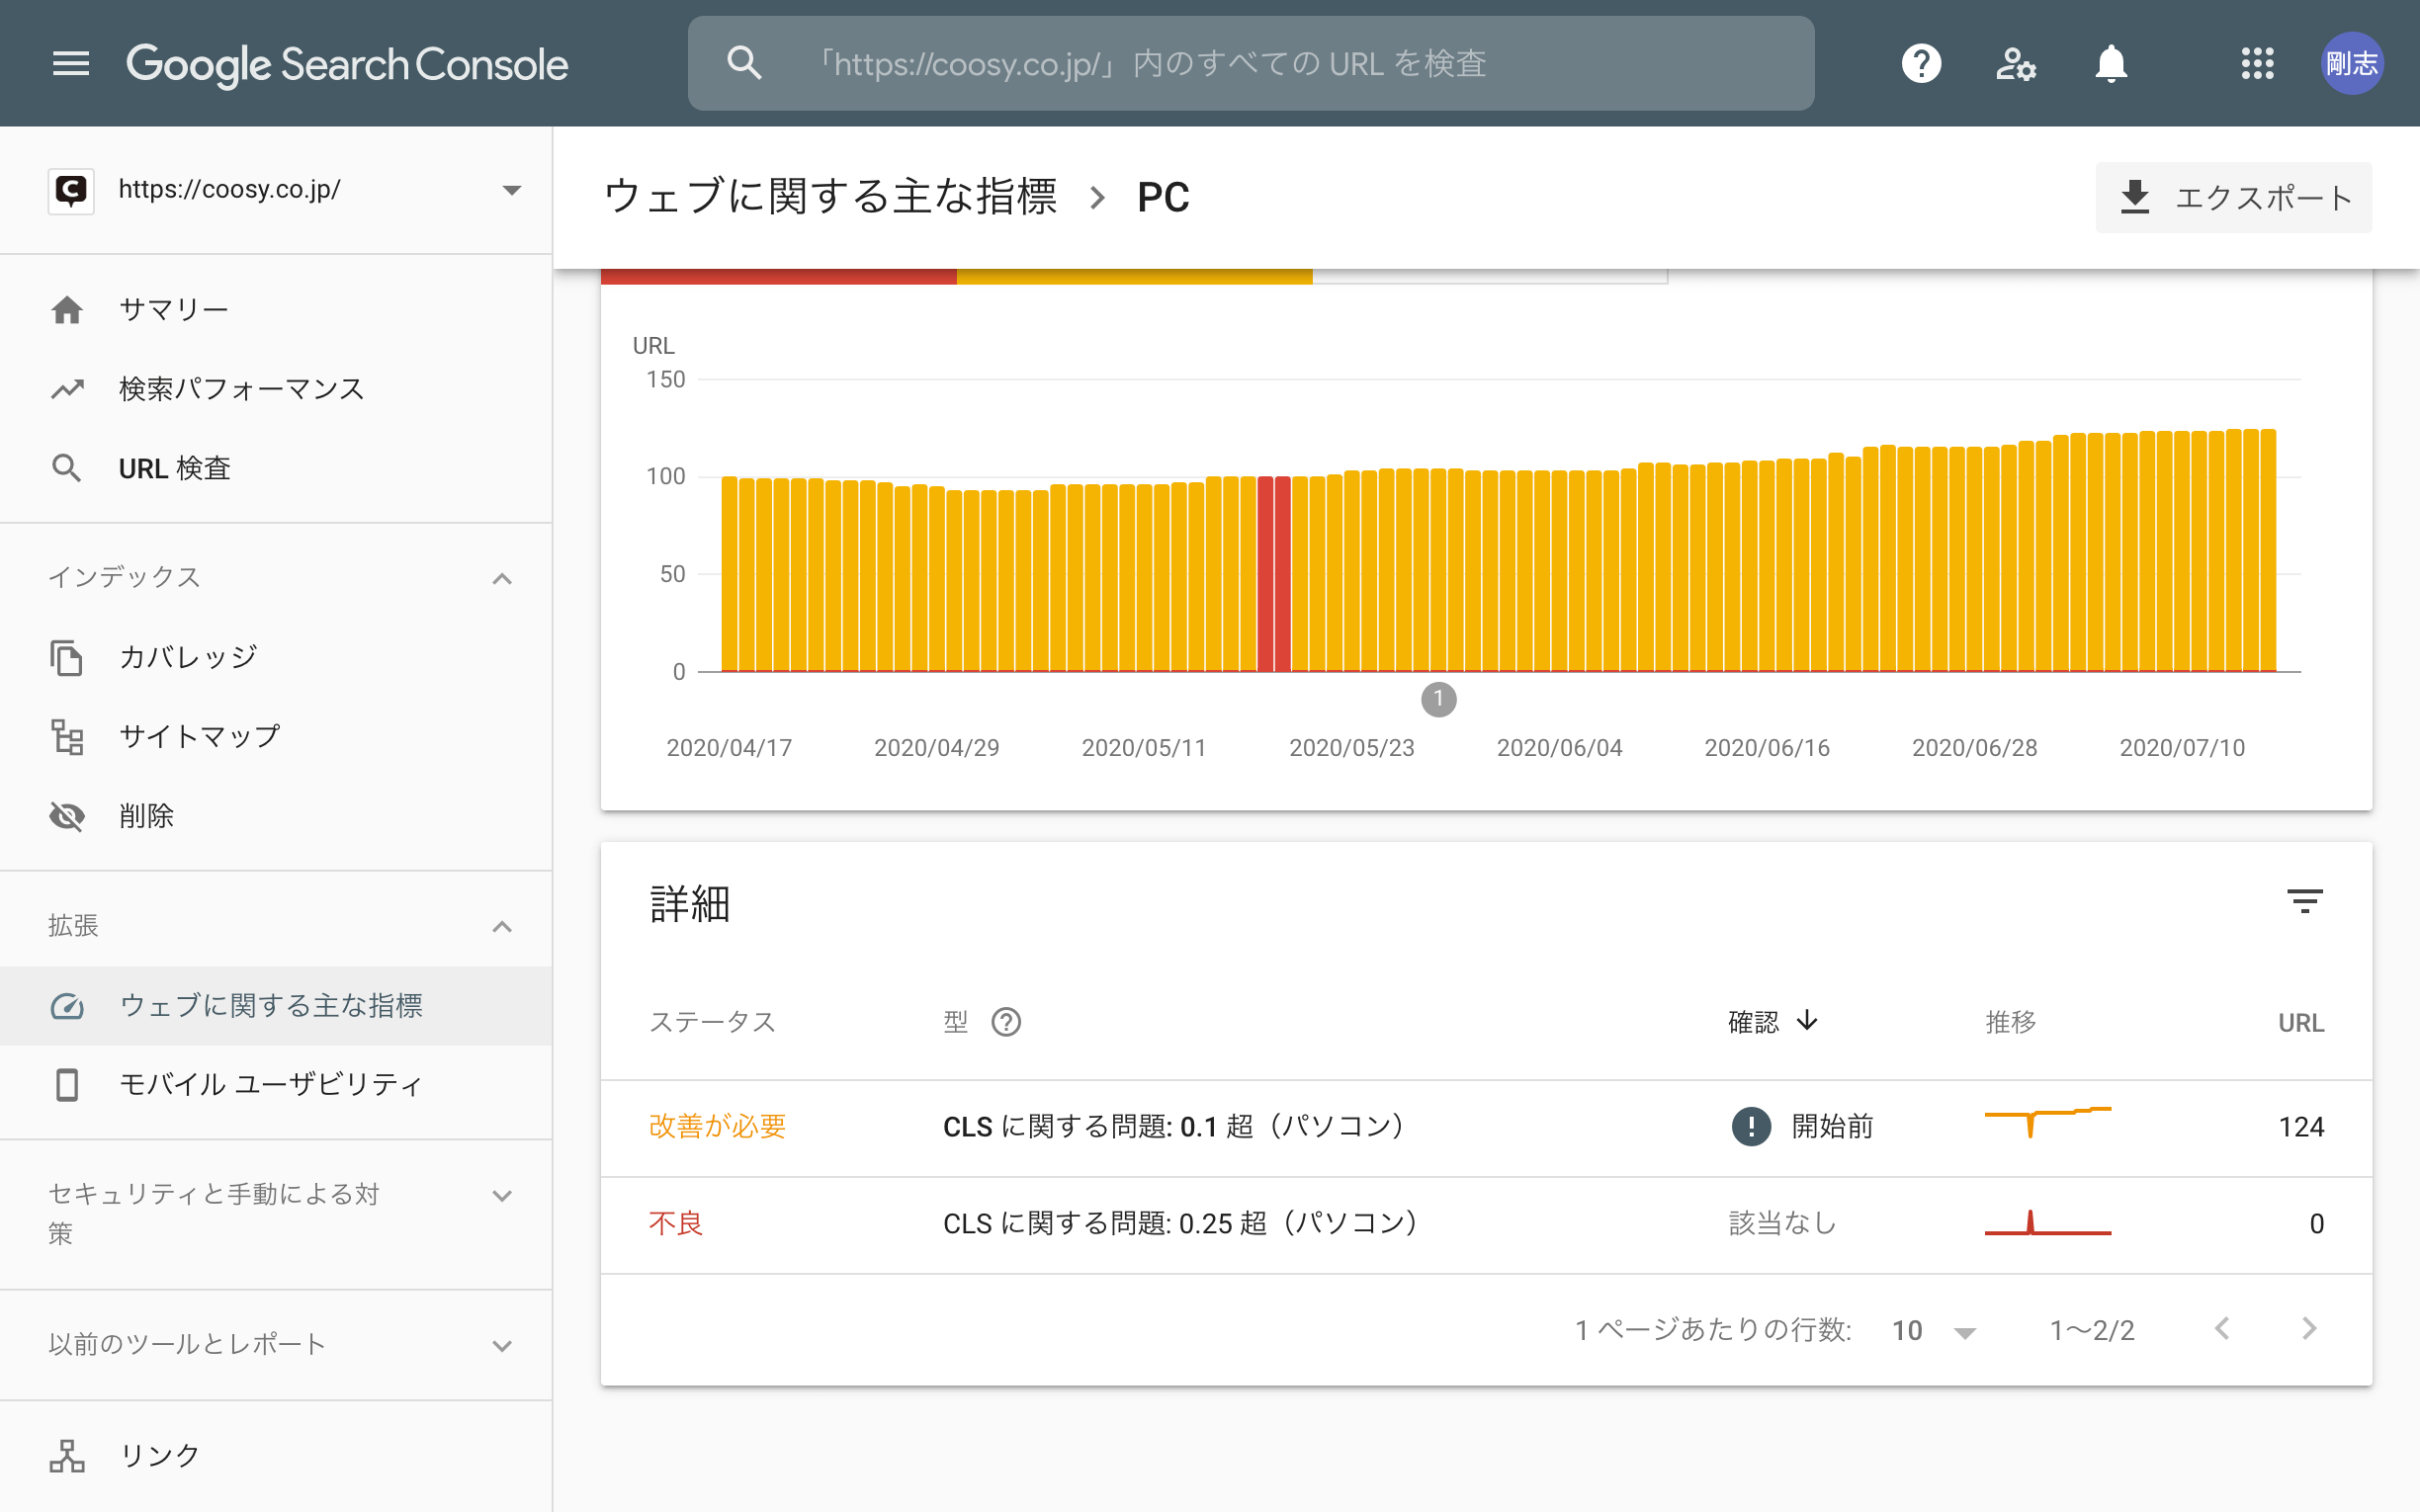Click URL count 124
The image size is (2420, 1512).
(2300, 1127)
